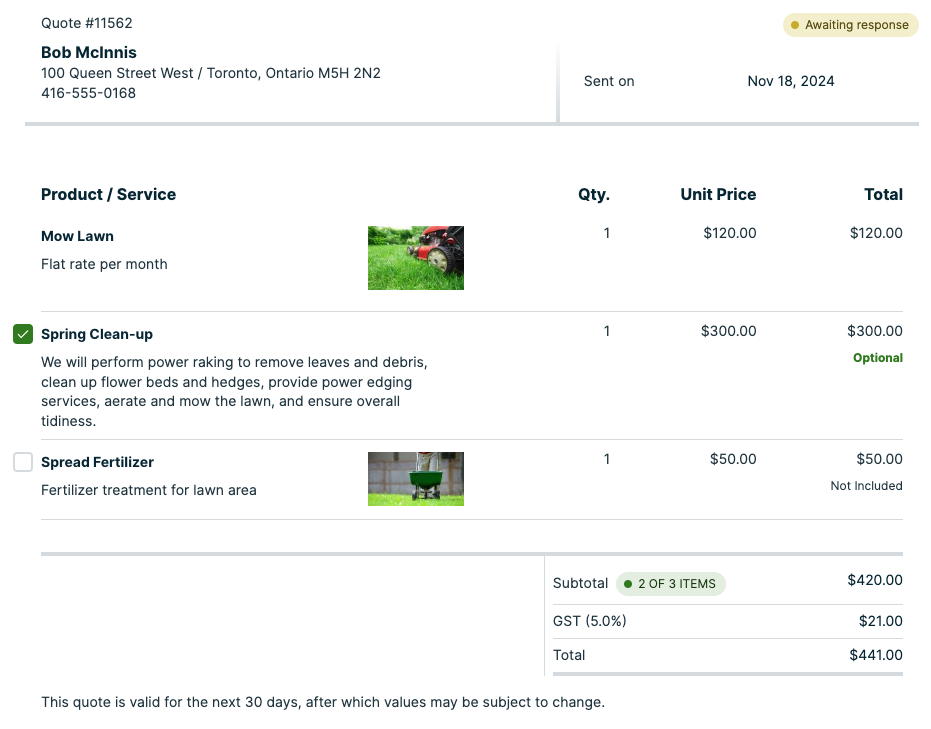The image size is (931, 729).
Task: Click the Spring Clean-up item title
Action: pyautogui.click(x=97, y=334)
